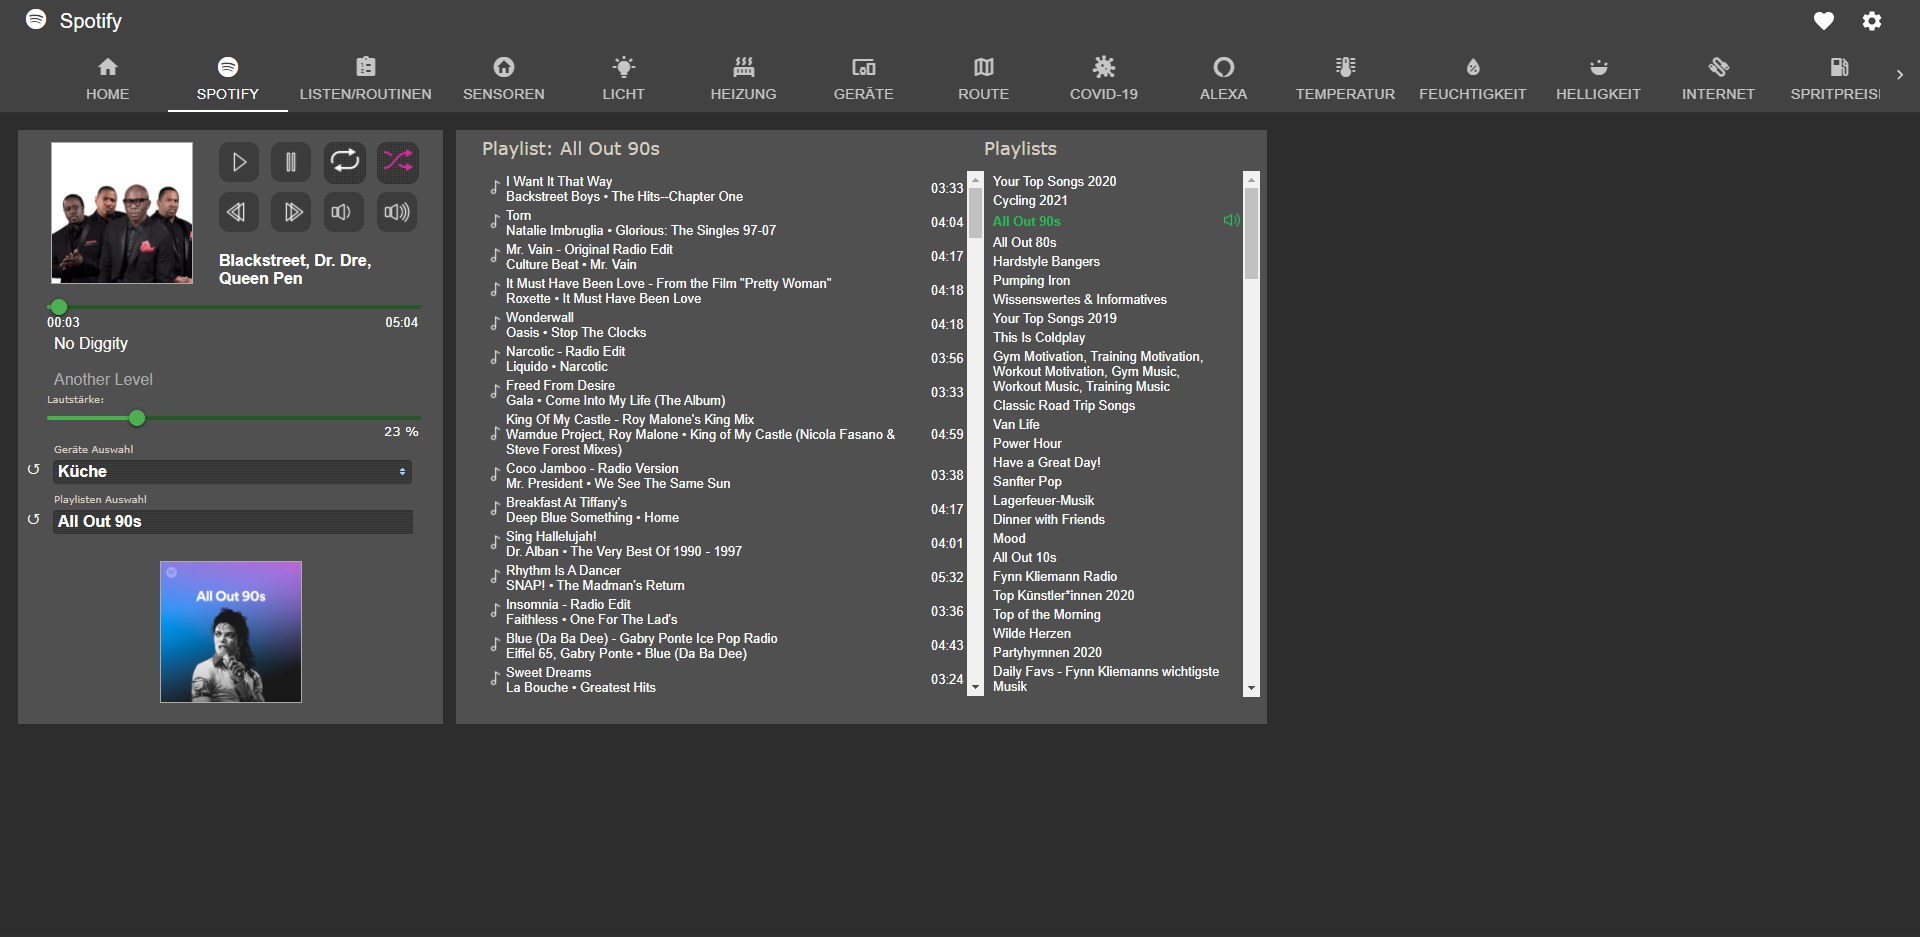The width and height of the screenshot is (1920, 937).
Task: Click the note icon beside Freed From Desire
Action: tap(494, 392)
